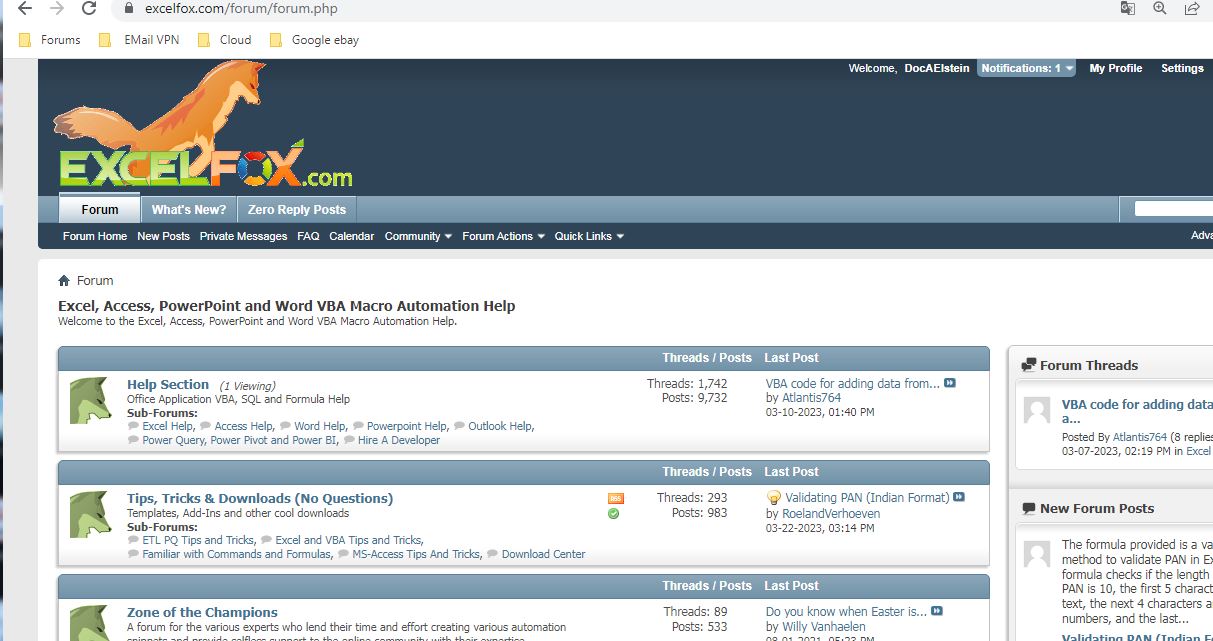Click the padlock site info icon
Image resolution: width=1213 pixels, height=641 pixels.
(127, 9)
